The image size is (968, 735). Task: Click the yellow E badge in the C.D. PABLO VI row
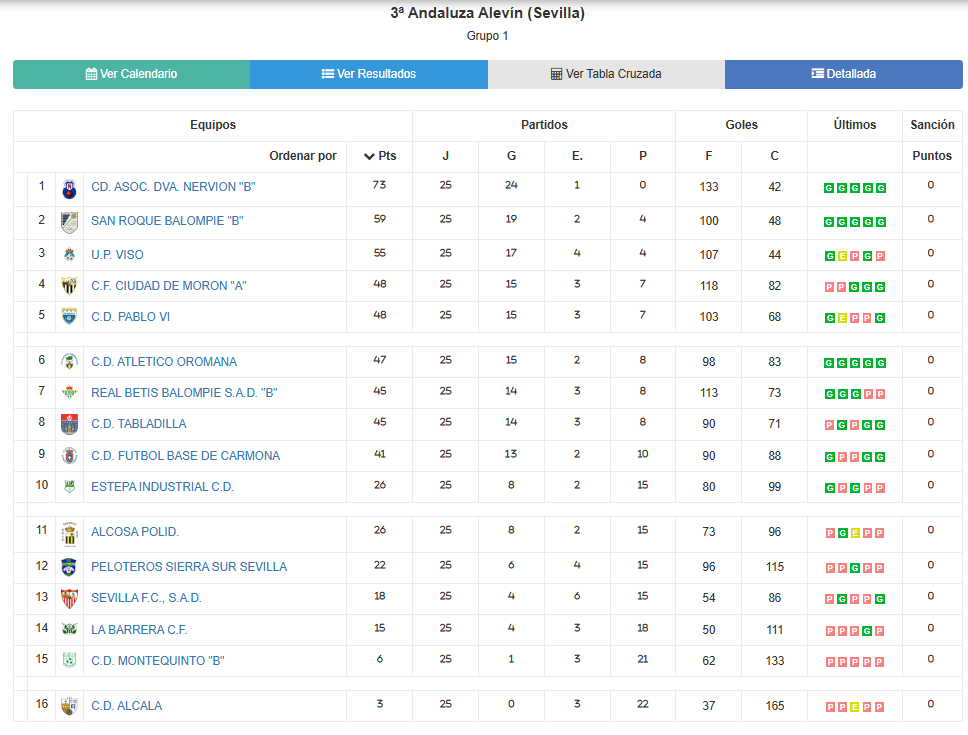[842, 318]
